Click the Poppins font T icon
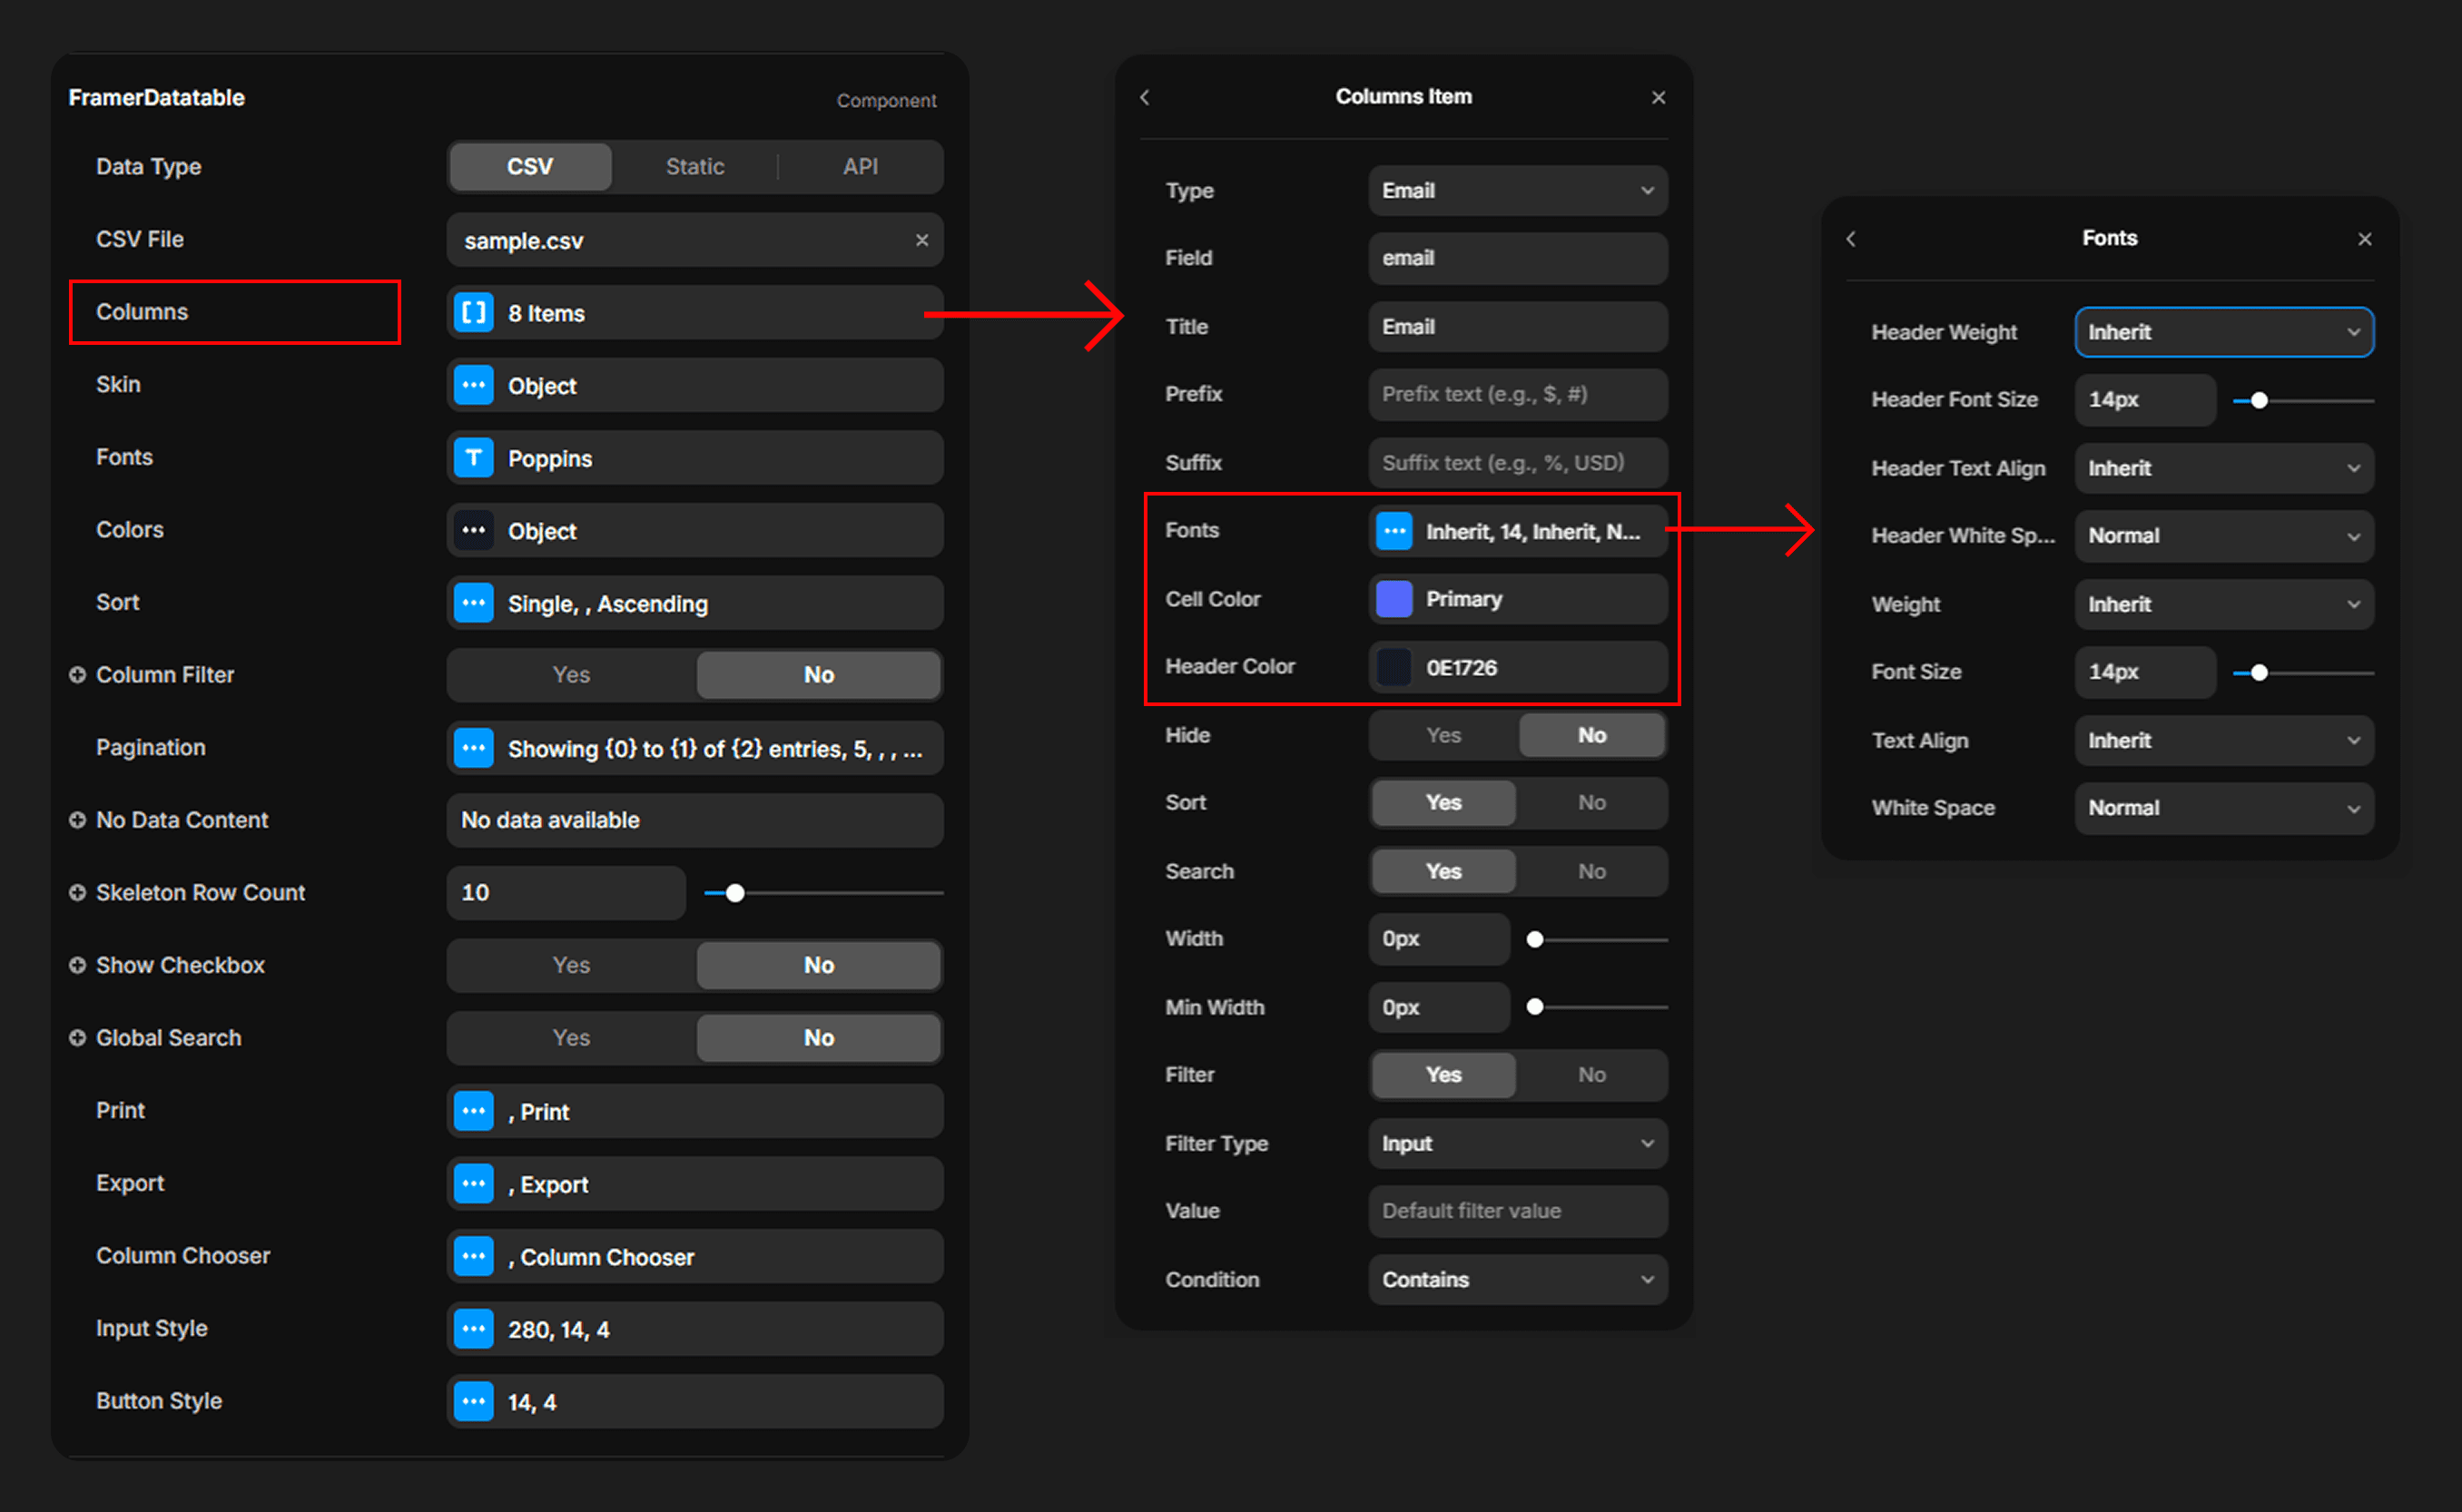2462x1512 pixels. pyautogui.click(x=473, y=458)
